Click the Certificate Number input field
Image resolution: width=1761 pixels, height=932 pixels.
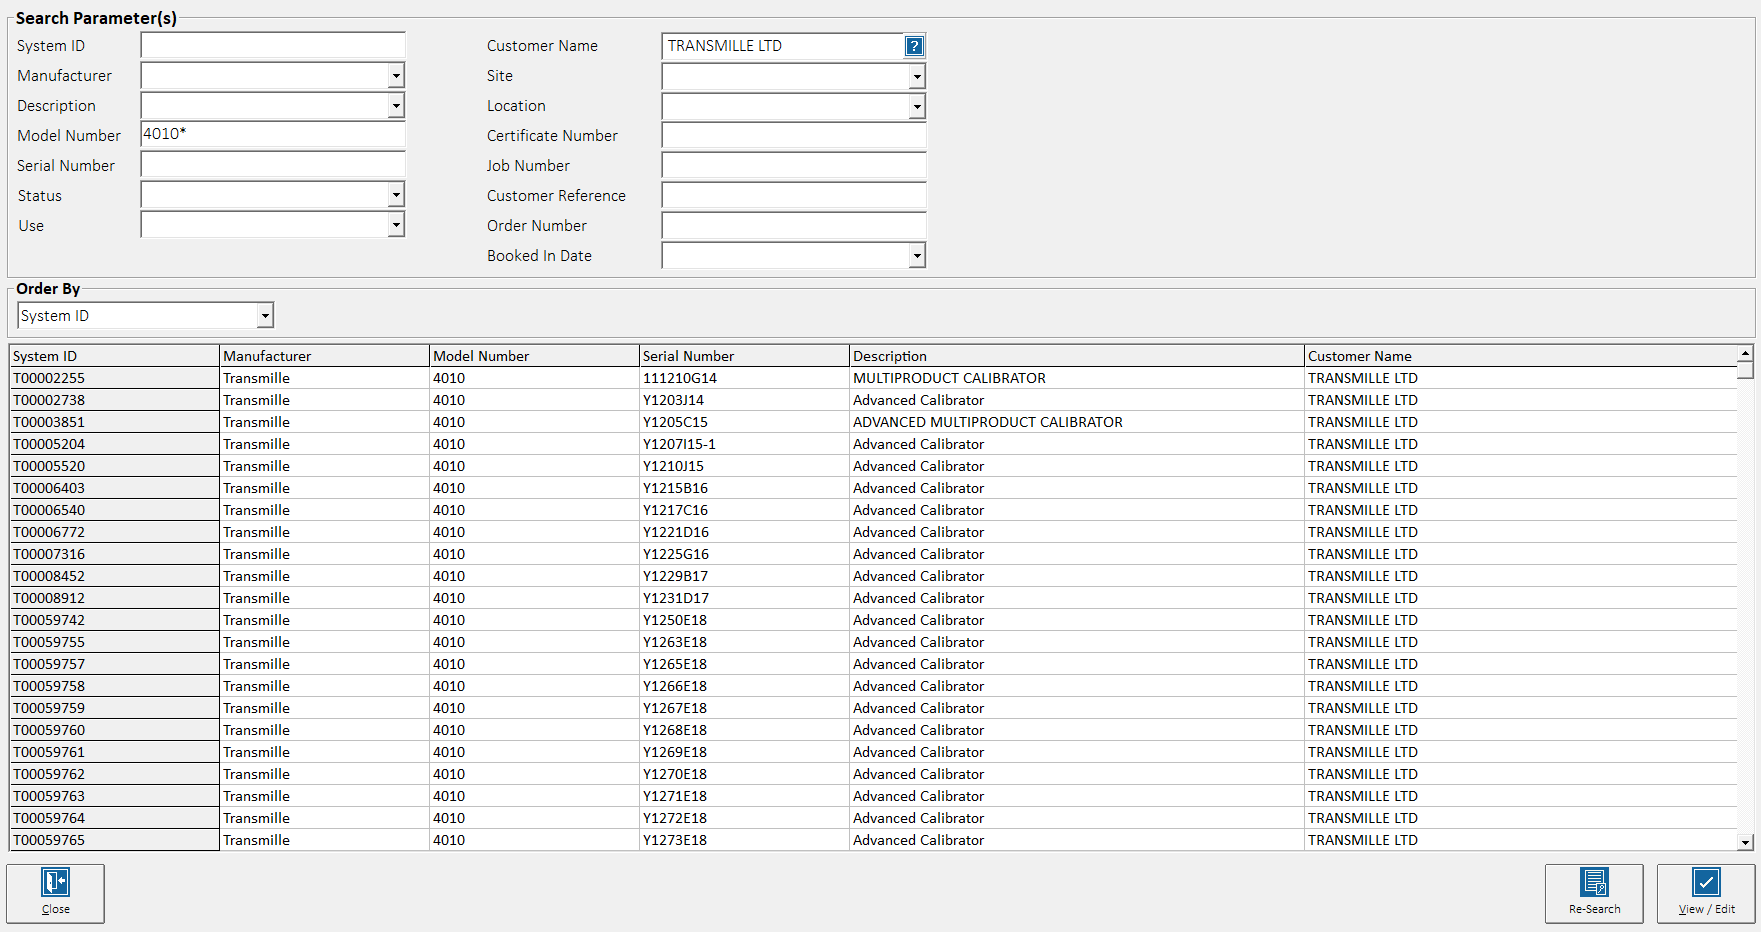(794, 136)
